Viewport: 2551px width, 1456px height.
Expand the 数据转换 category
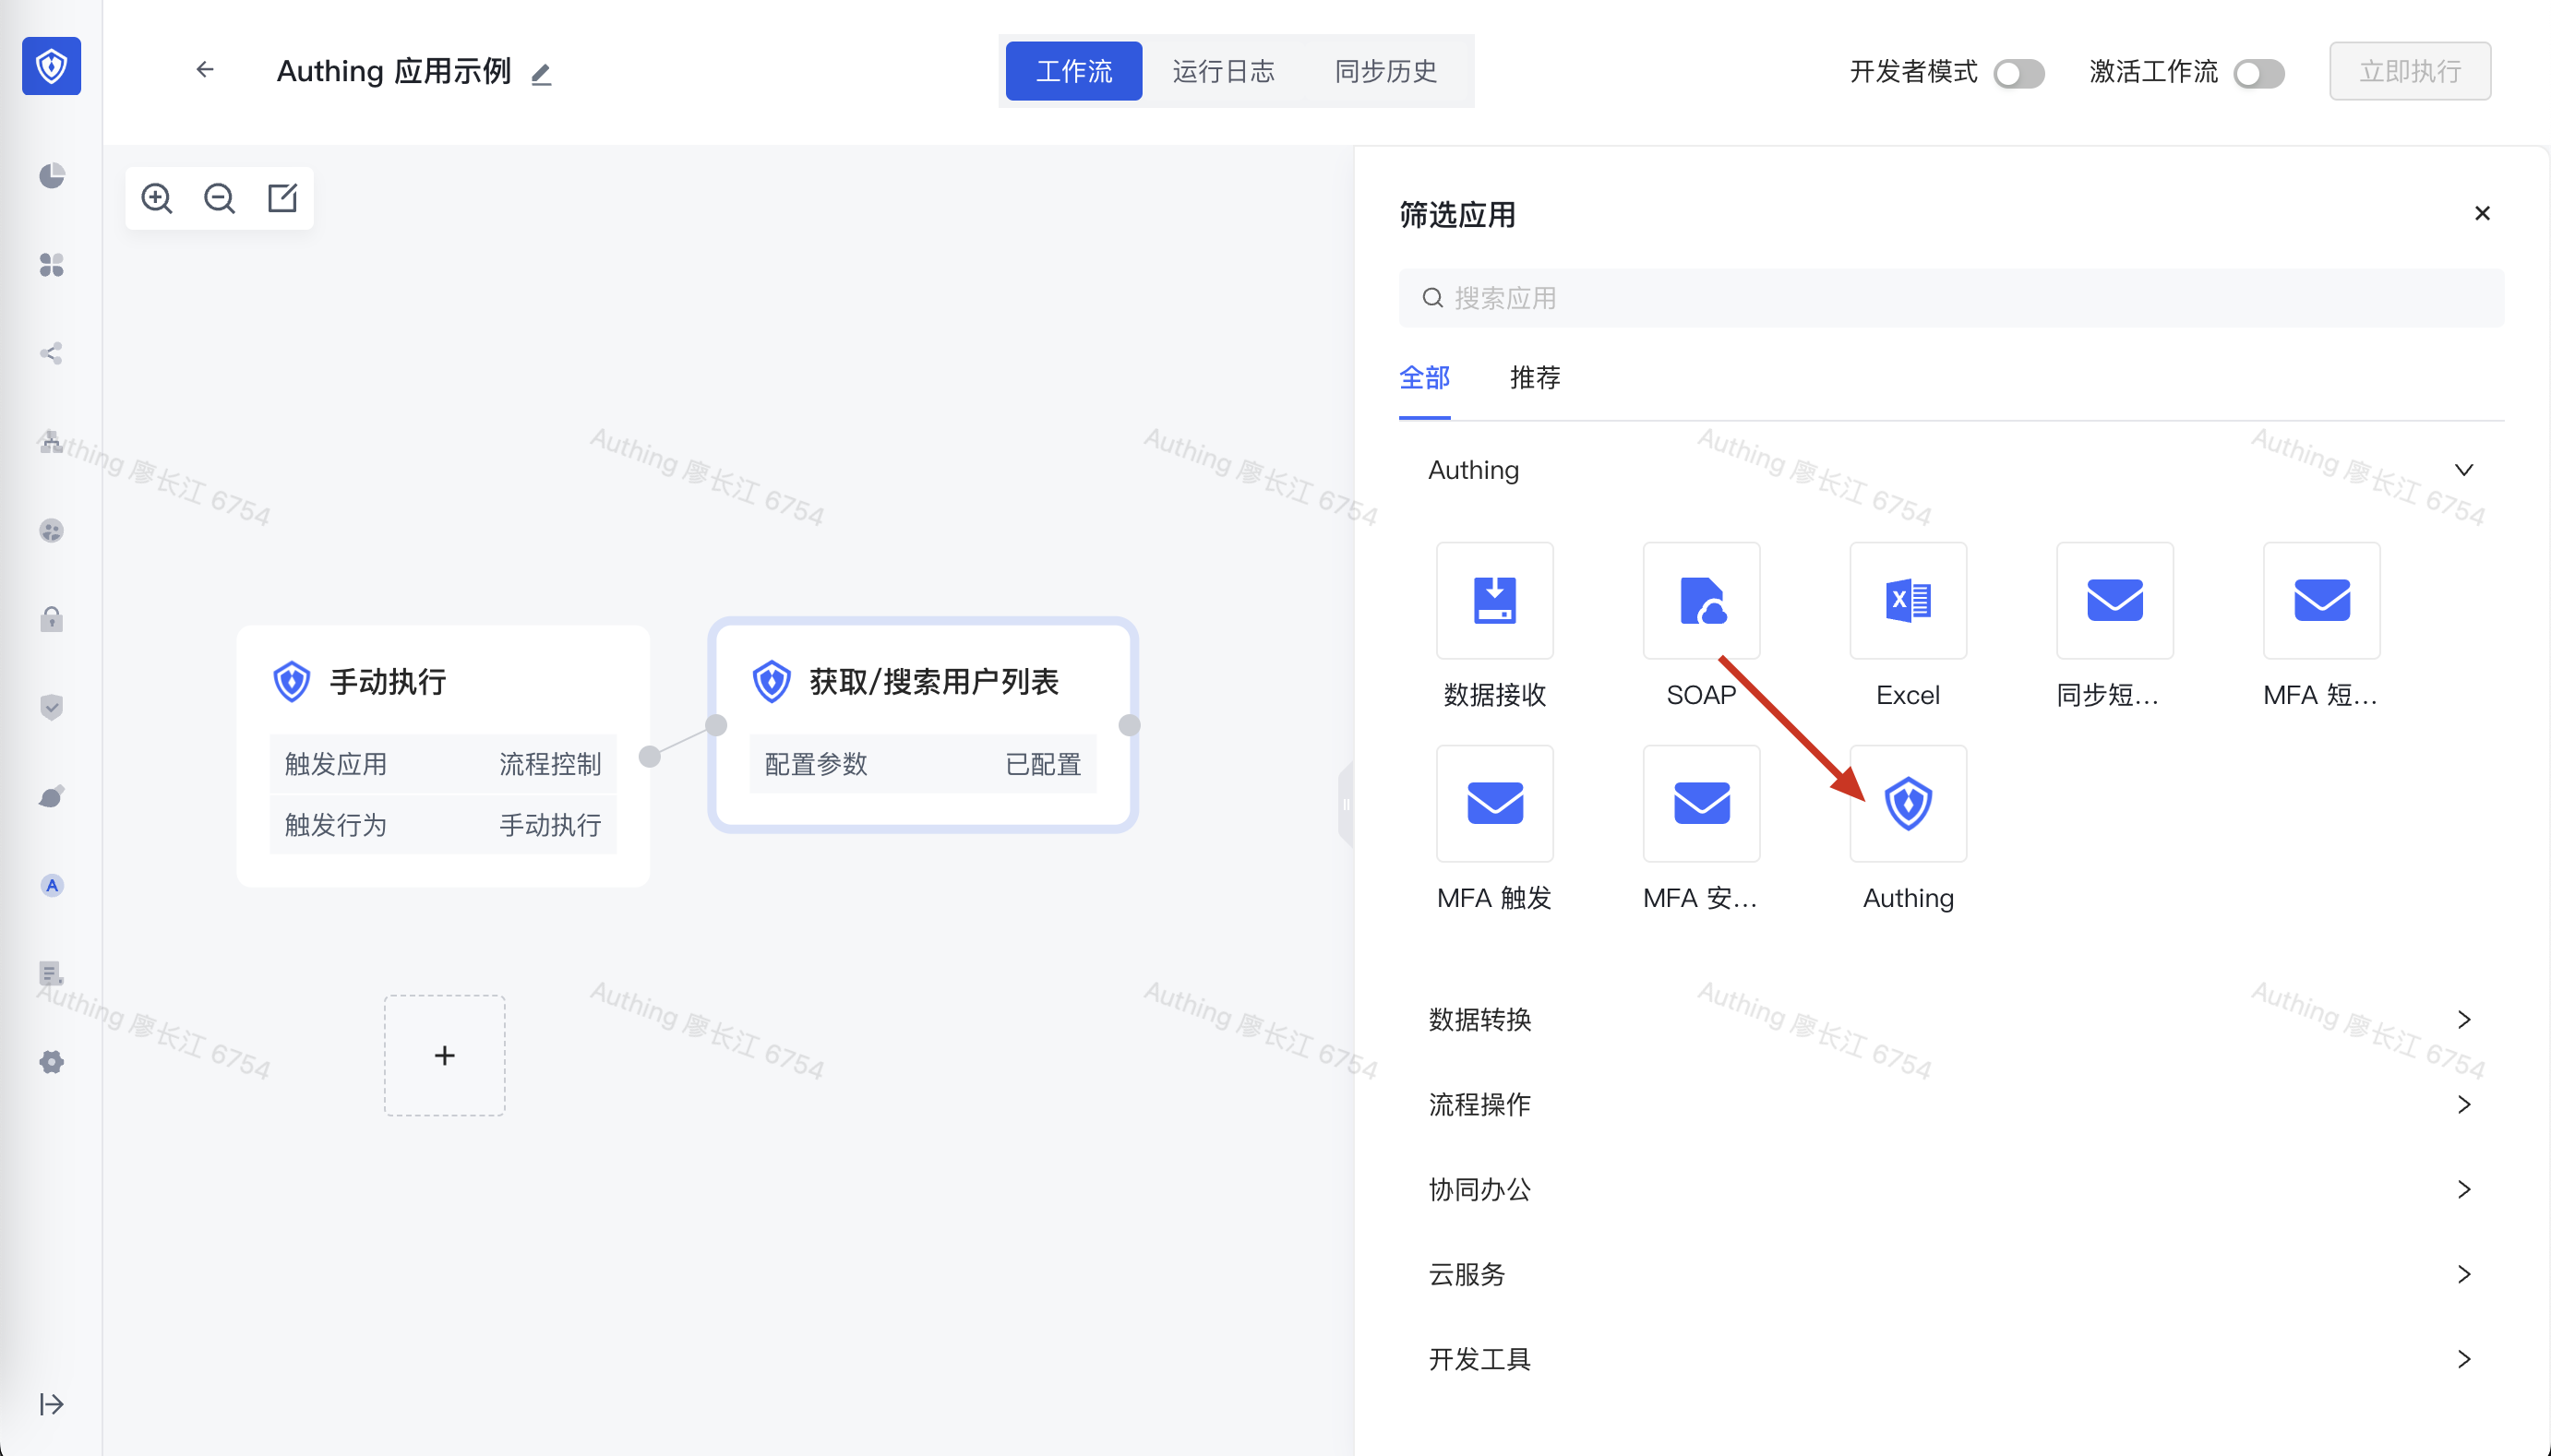click(x=2463, y=1019)
